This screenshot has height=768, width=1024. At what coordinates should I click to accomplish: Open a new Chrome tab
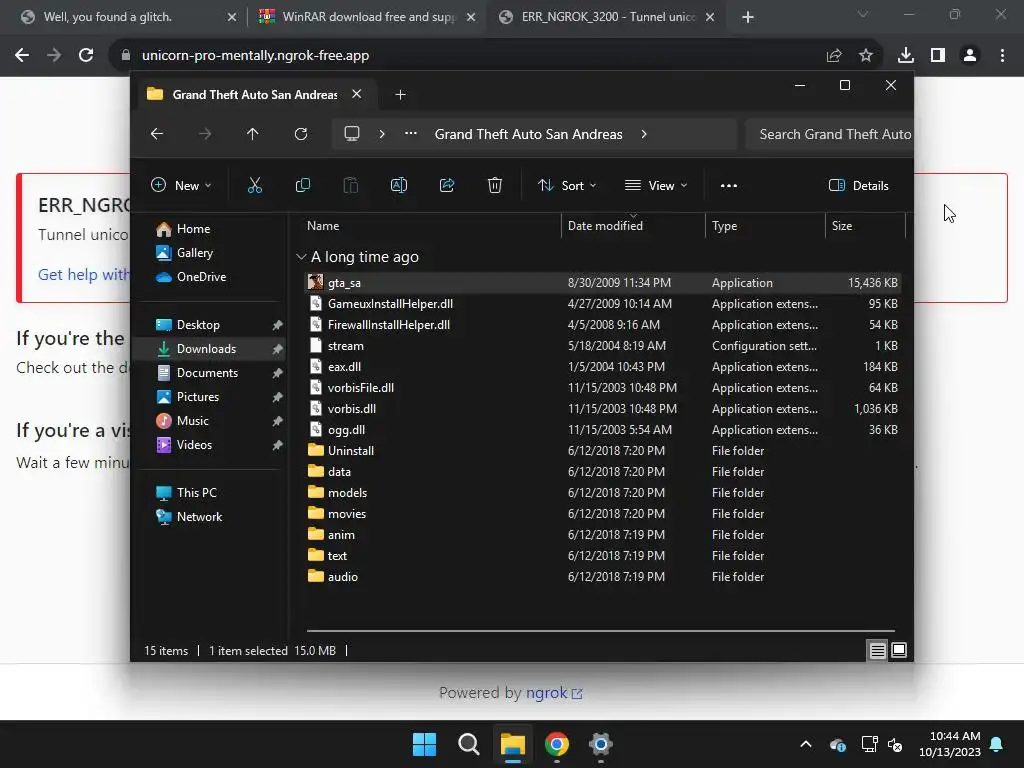748,18
